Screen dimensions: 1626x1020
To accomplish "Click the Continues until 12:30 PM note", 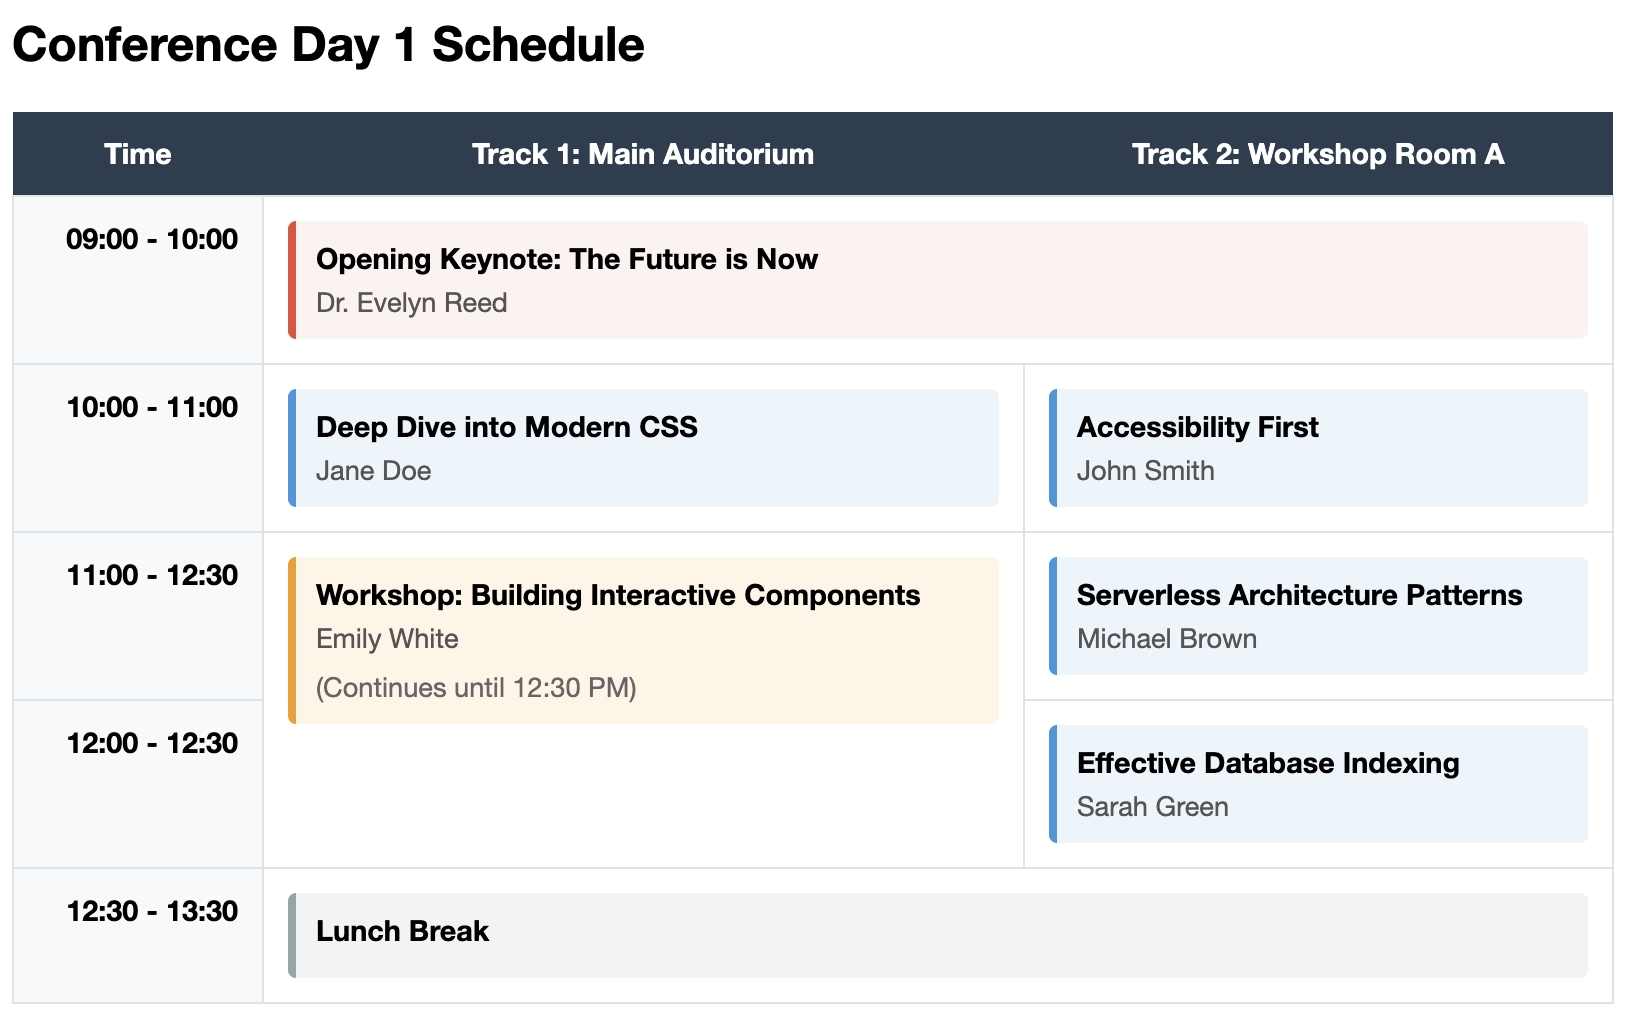I will [x=476, y=688].
